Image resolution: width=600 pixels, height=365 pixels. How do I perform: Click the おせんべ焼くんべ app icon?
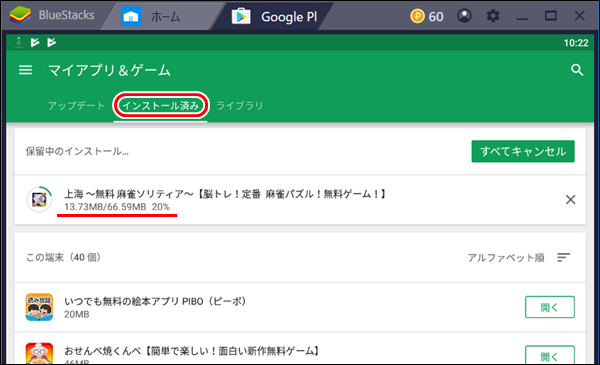[39, 353]
